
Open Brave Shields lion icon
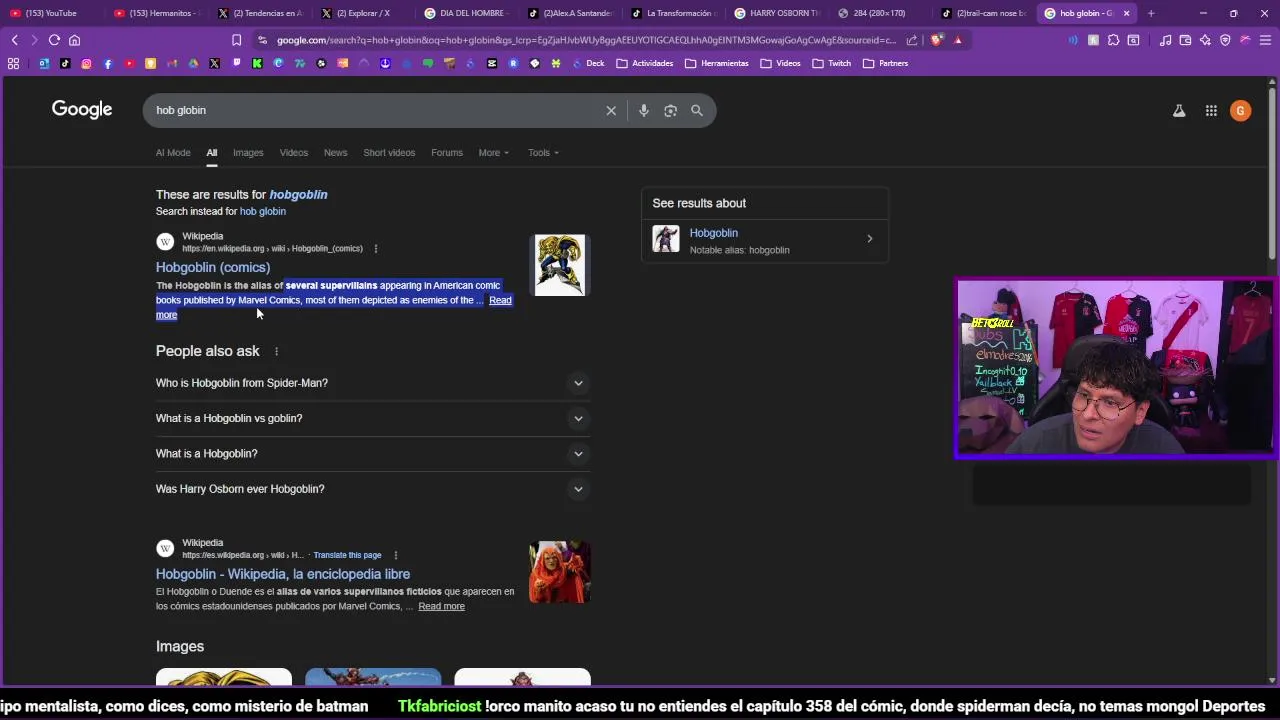pos(936,40)
